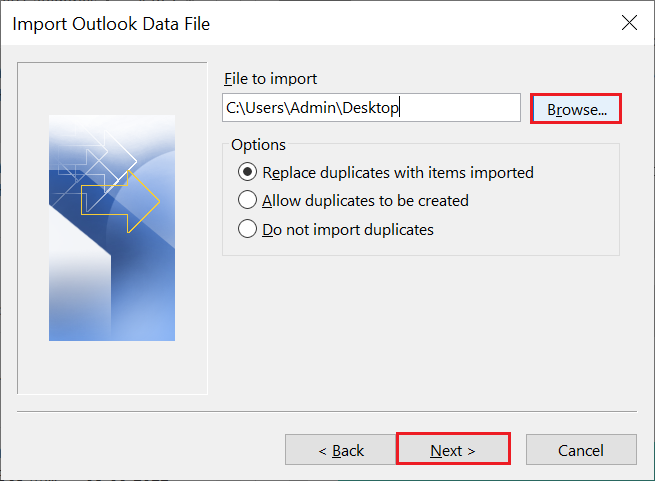Click the Browse... button
The image size is (655, 481).
[x=576, y=109]
